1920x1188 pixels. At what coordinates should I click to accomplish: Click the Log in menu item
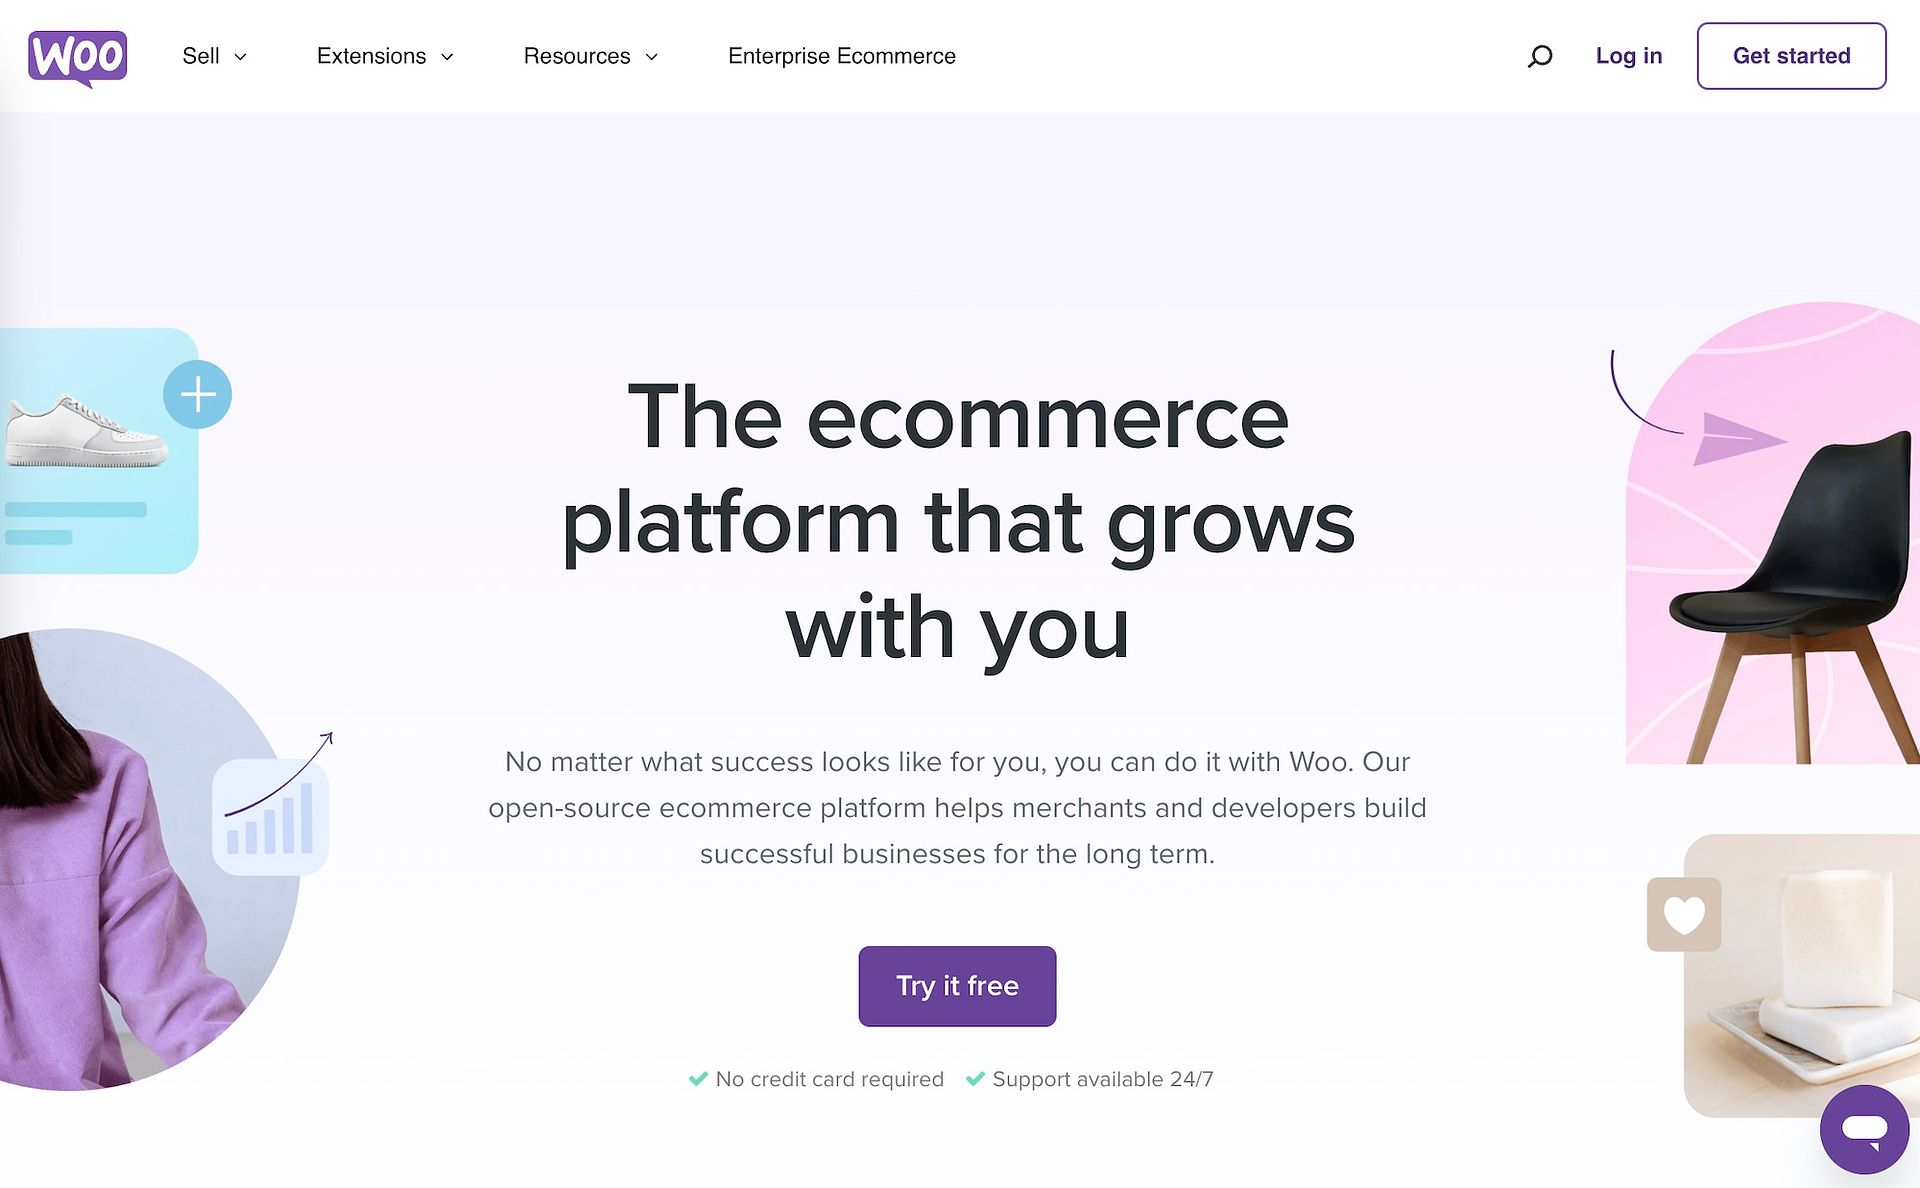pos(1629,56)
